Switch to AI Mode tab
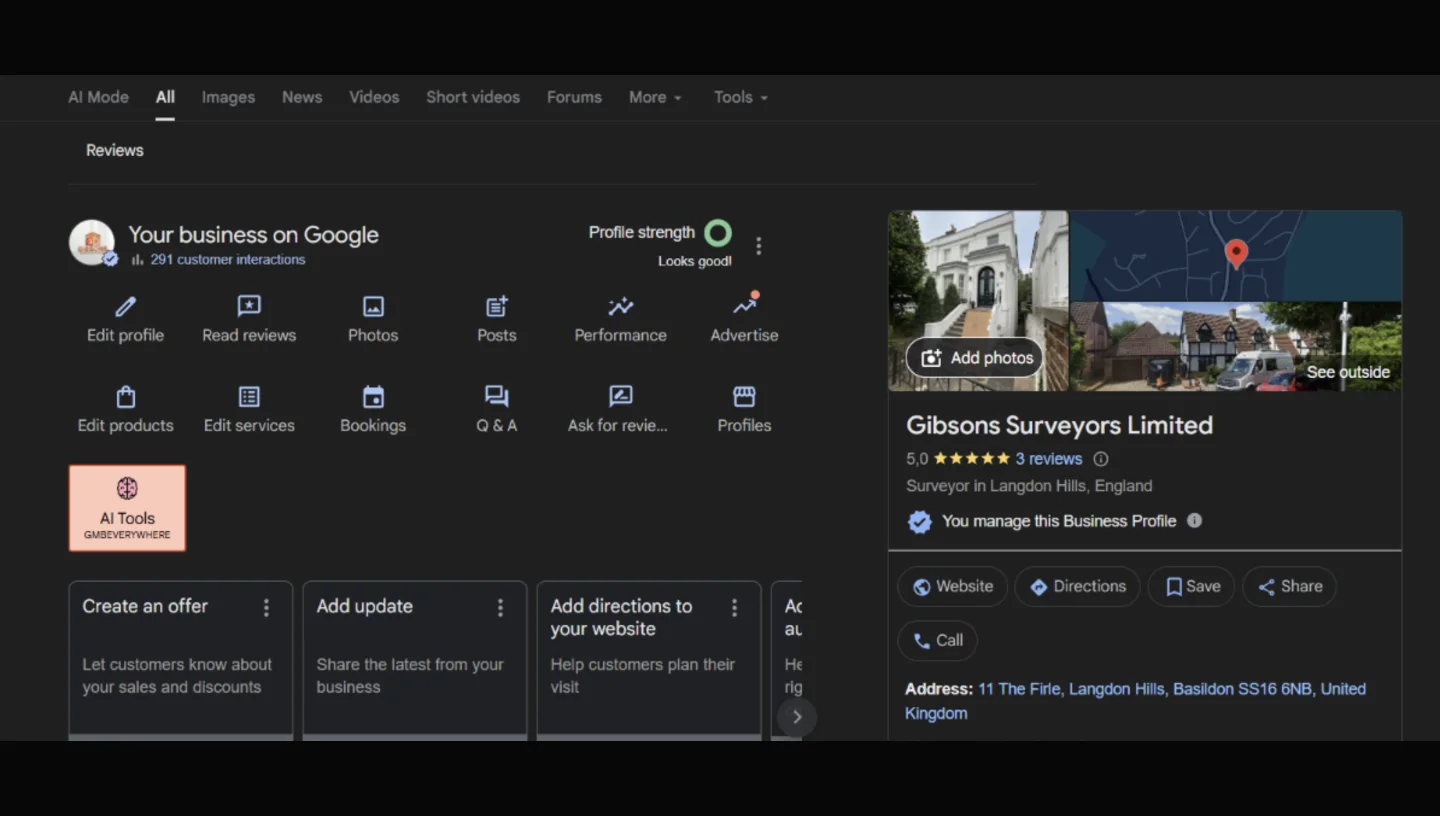Image resolution: width=1440 pixels, height=816 pixels. [98, 97]
